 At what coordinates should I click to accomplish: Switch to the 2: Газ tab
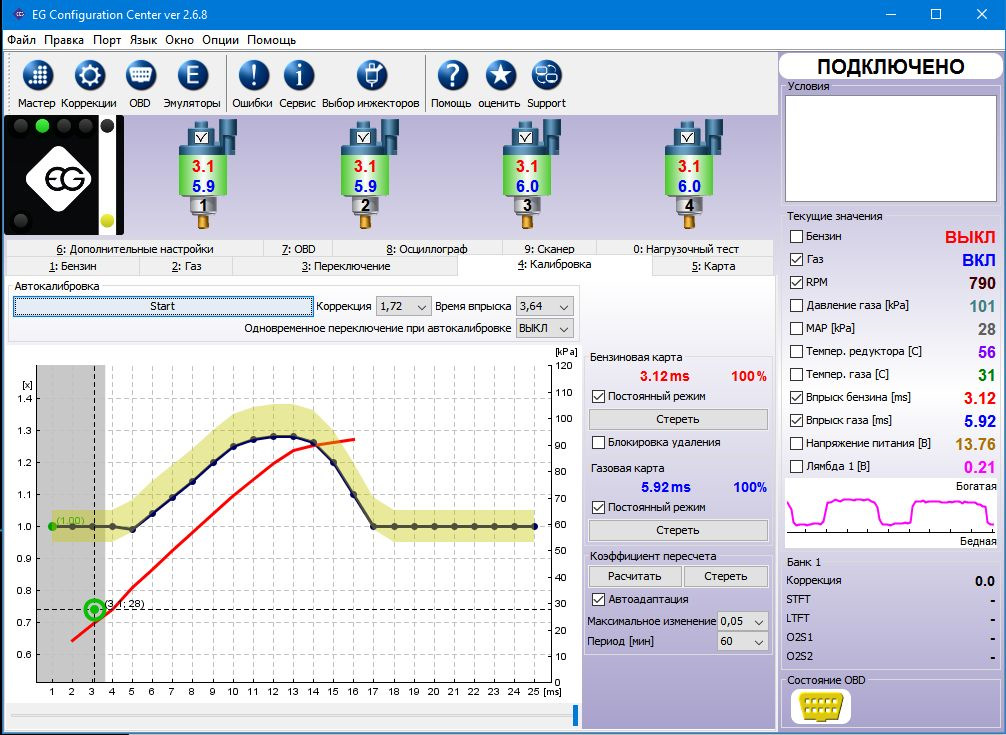pos(186,266)
